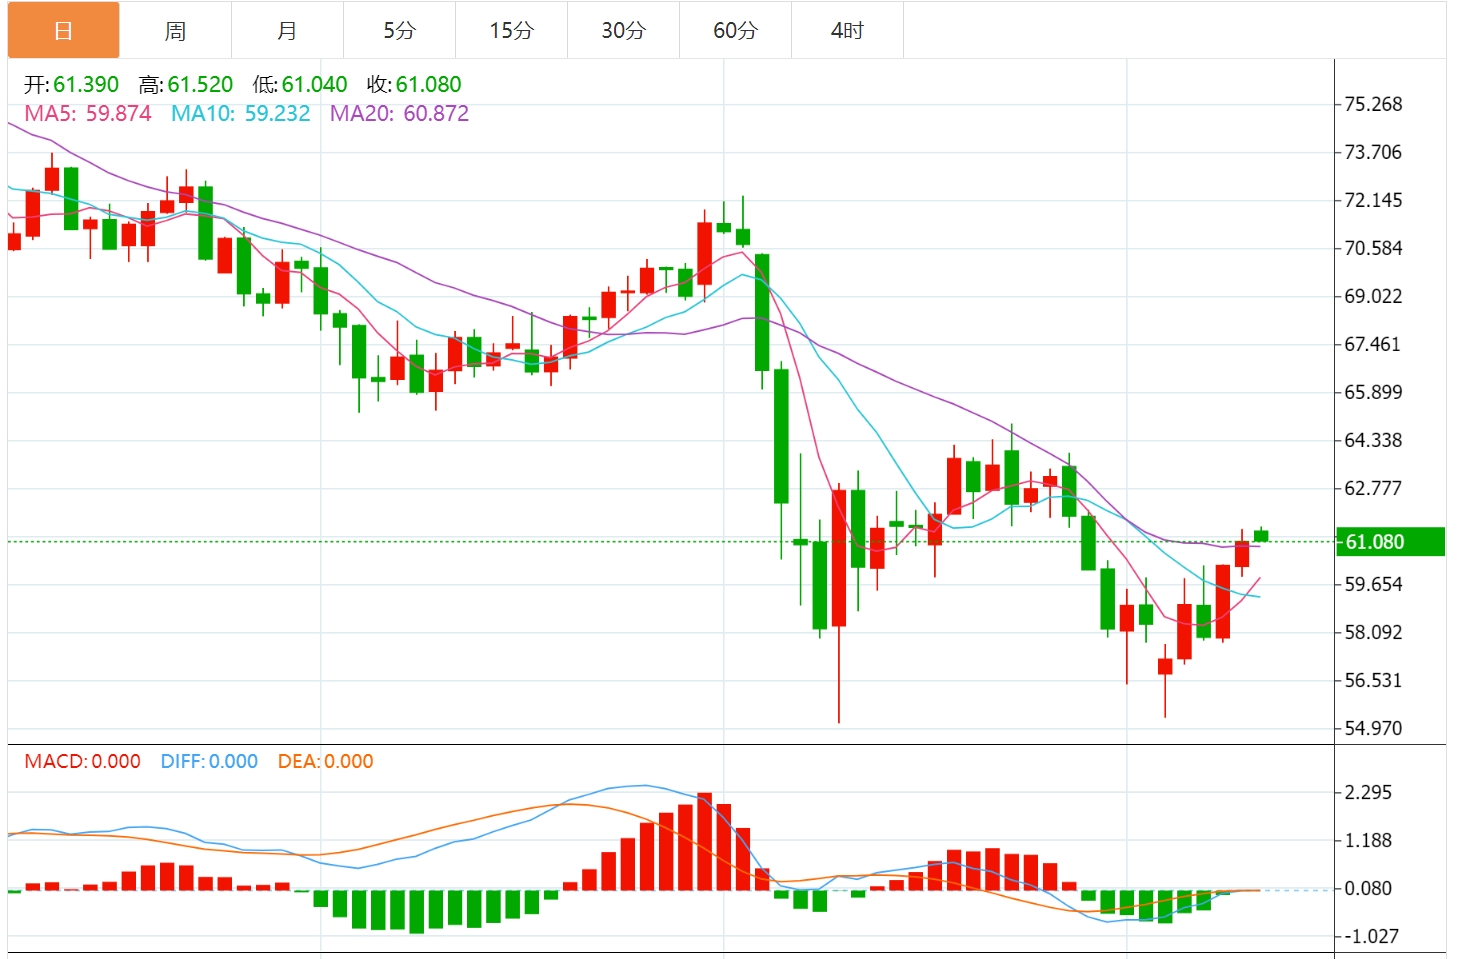1461x959 pixels.
Task: Switch to the 周 weekly tab
Action: pyautogui.click(x=175, y=30)
